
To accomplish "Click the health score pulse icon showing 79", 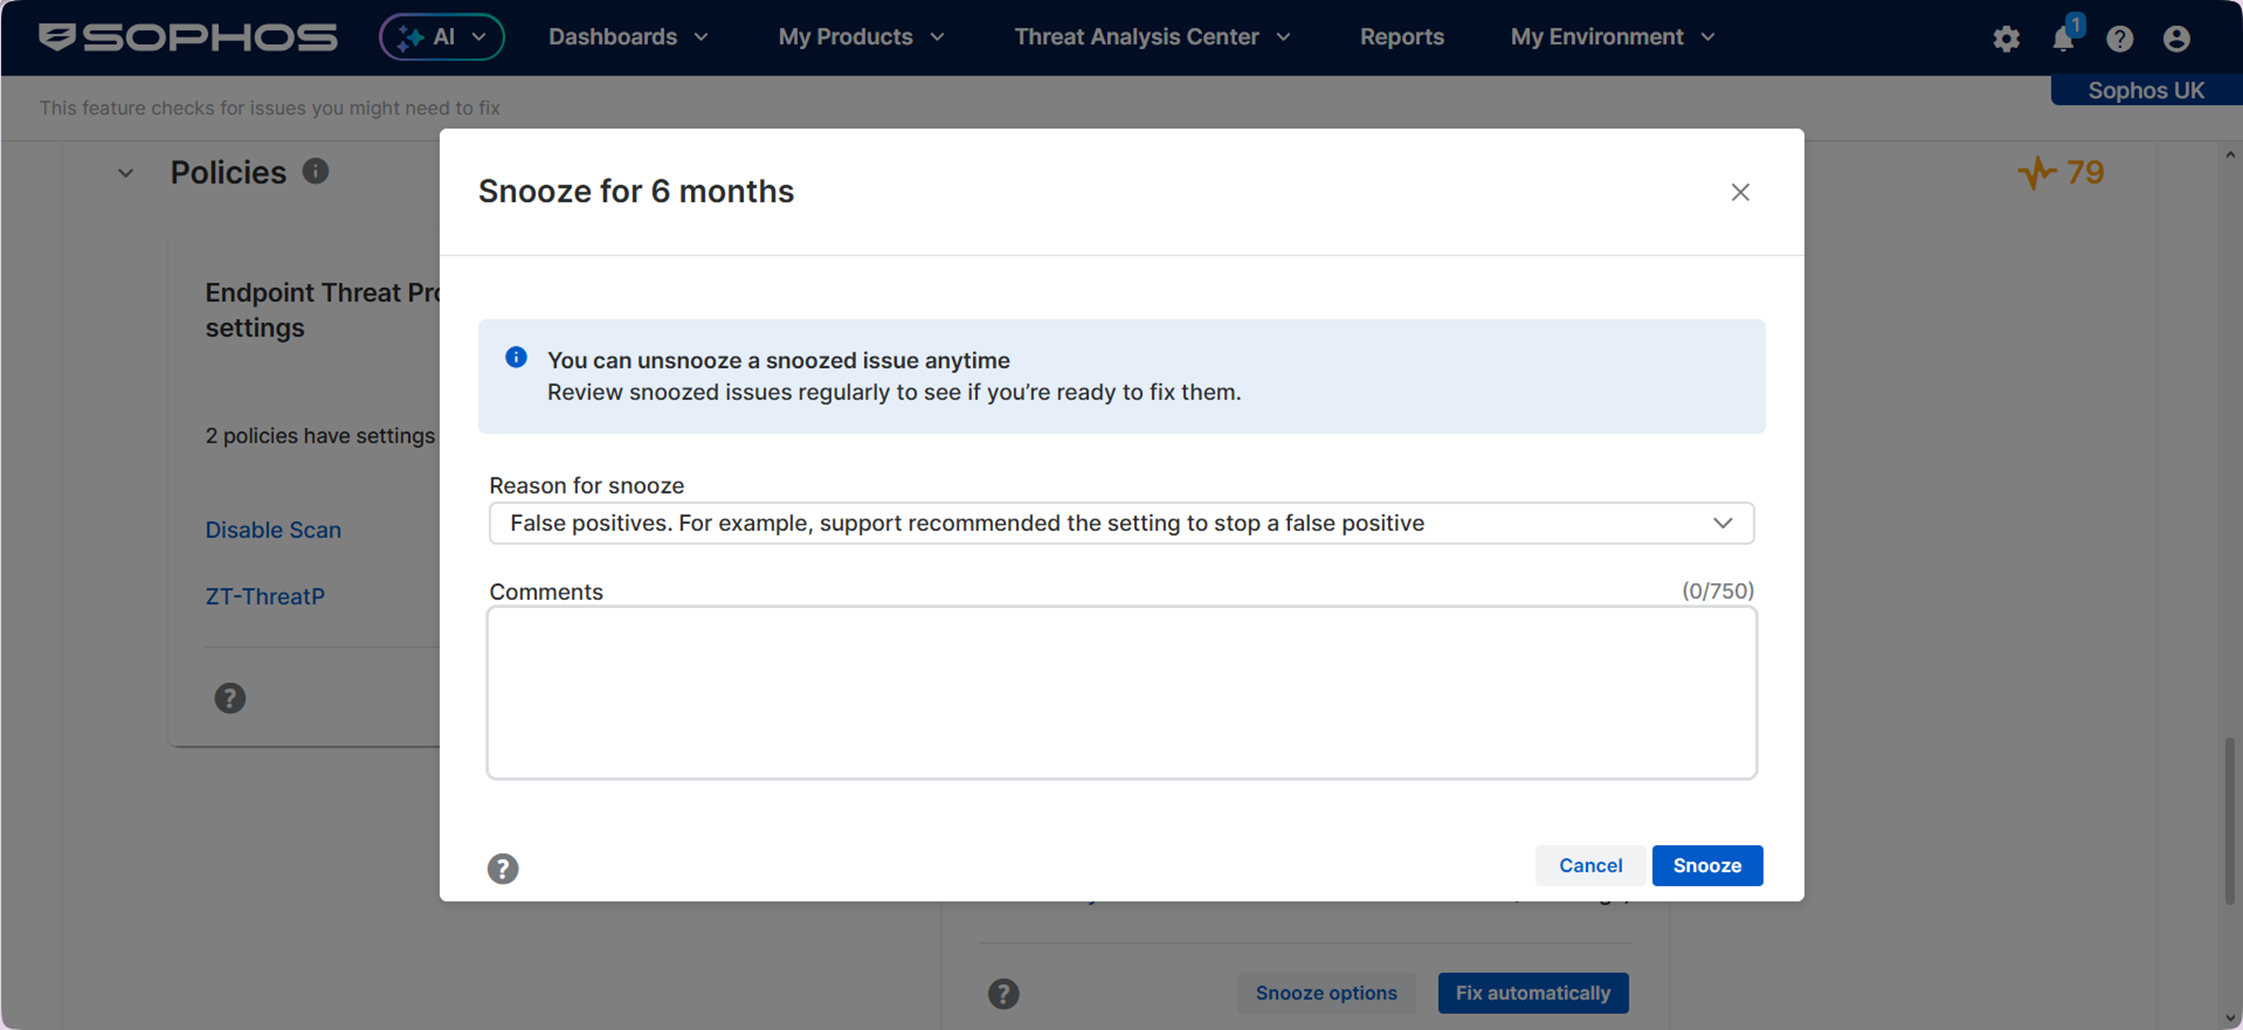I will point(2036,173).
